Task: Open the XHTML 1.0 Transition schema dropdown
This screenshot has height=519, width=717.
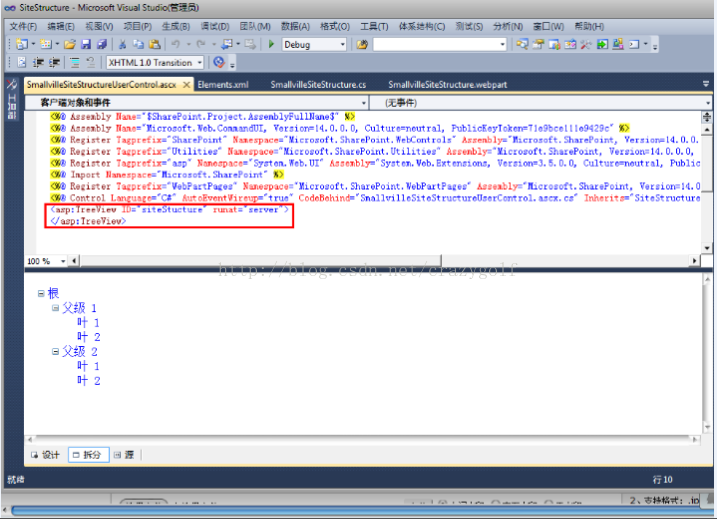Action: pos(200,62)
